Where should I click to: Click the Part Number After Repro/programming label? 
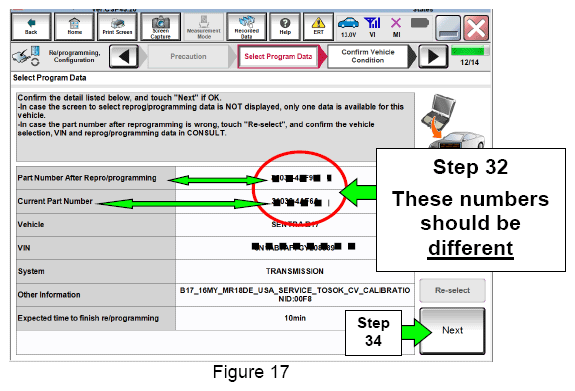(87, 178)
